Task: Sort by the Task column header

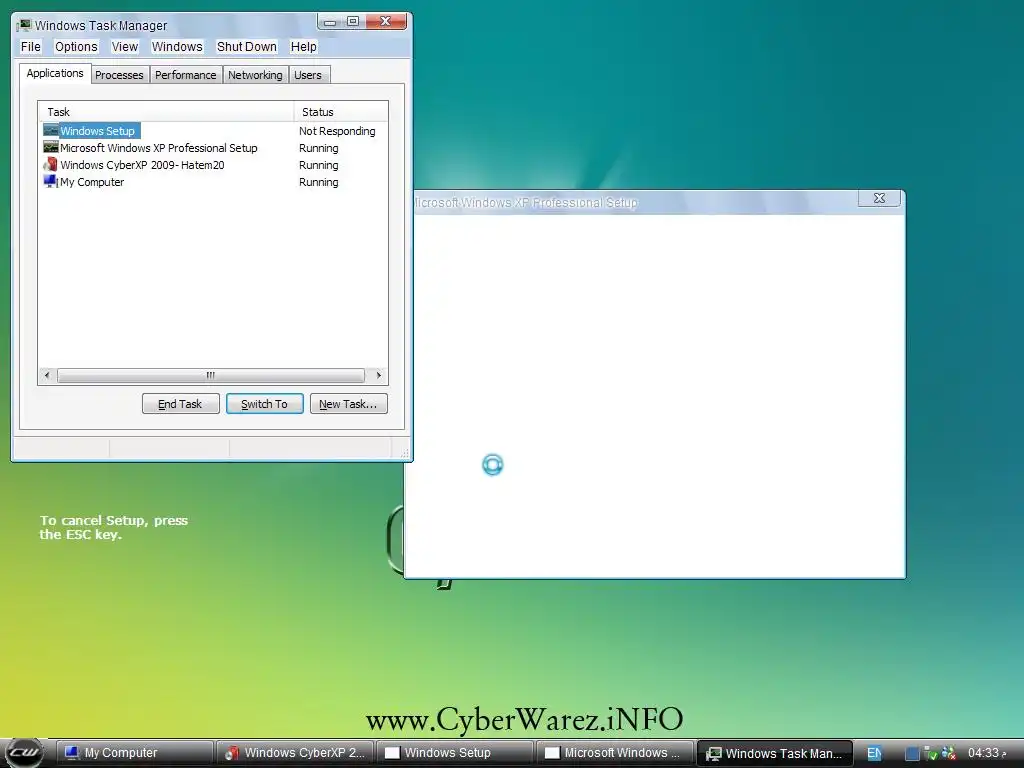Action: coord(166,112)
